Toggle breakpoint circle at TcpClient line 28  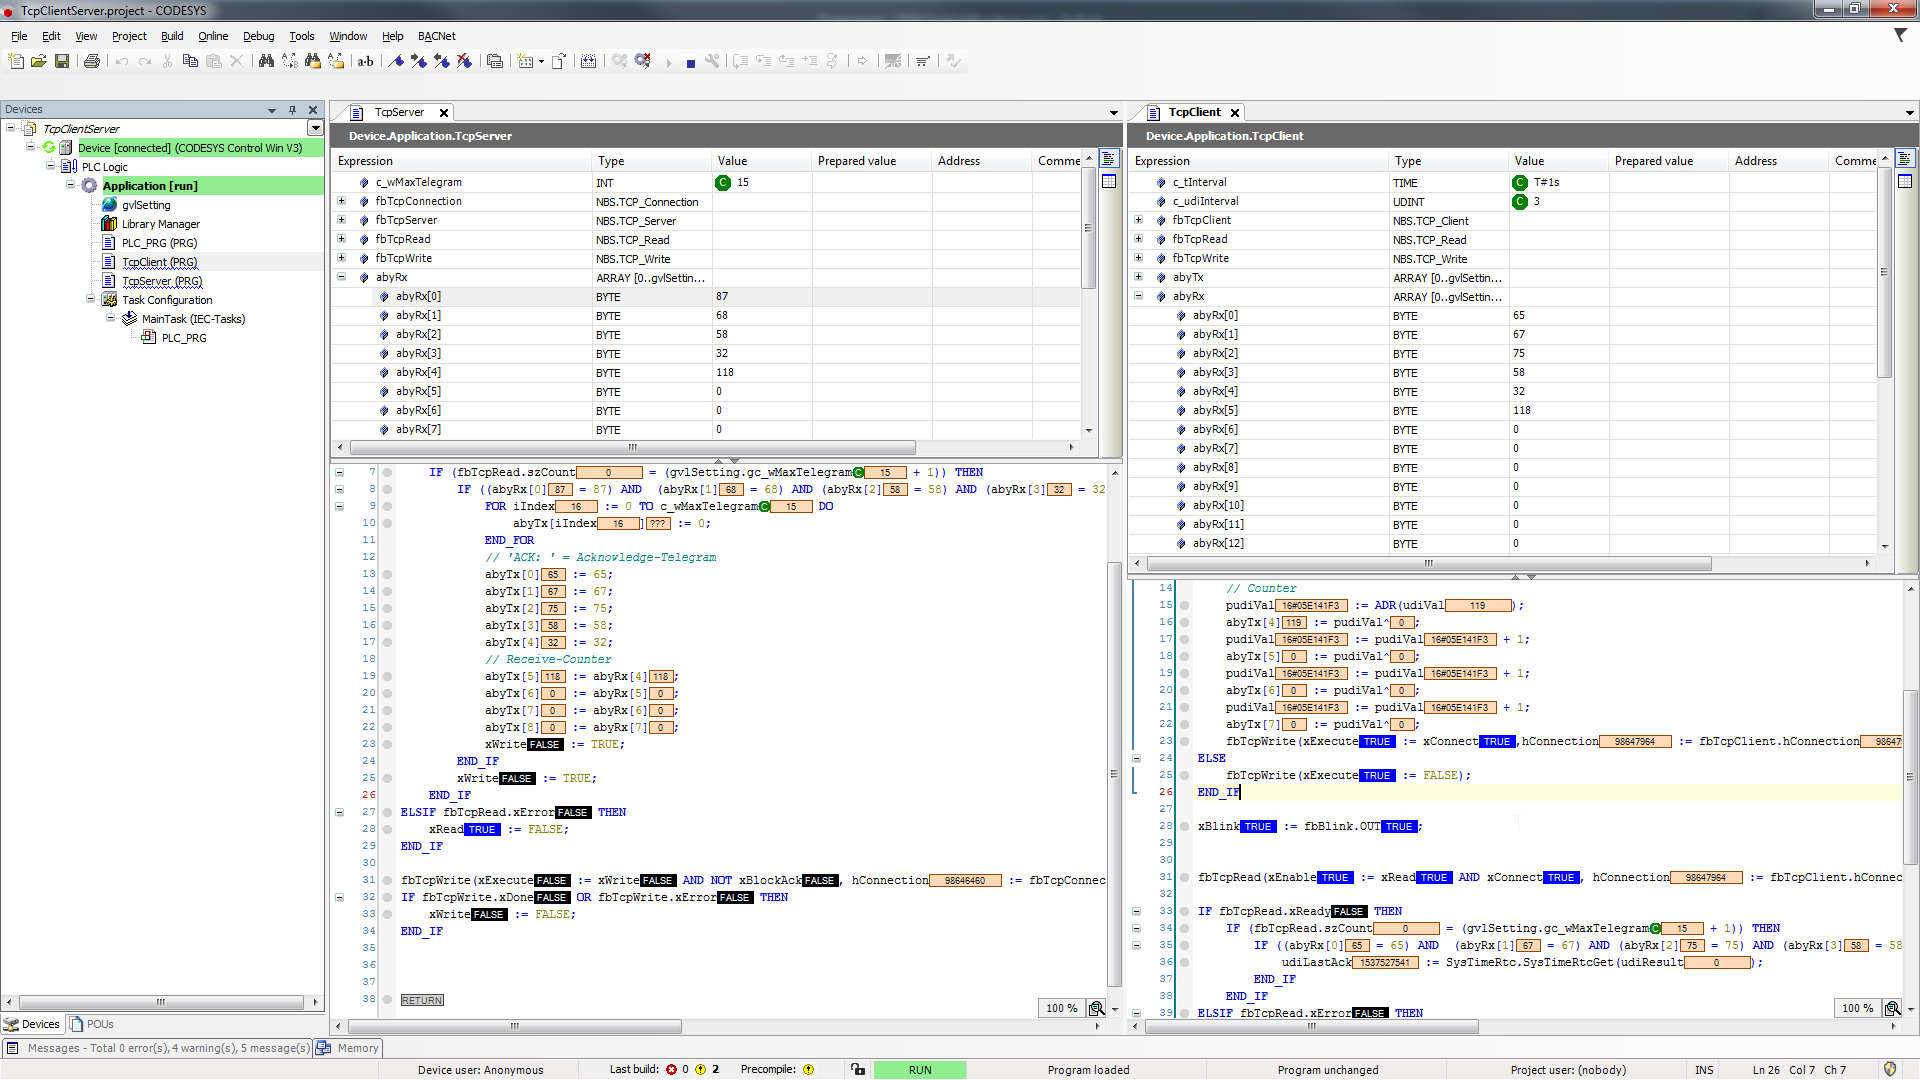tap(1184, 827)
